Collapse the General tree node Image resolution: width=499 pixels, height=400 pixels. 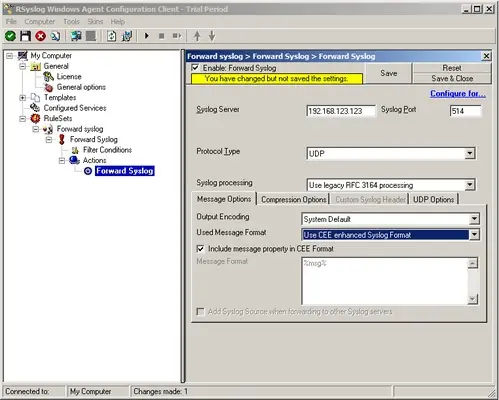22,66
